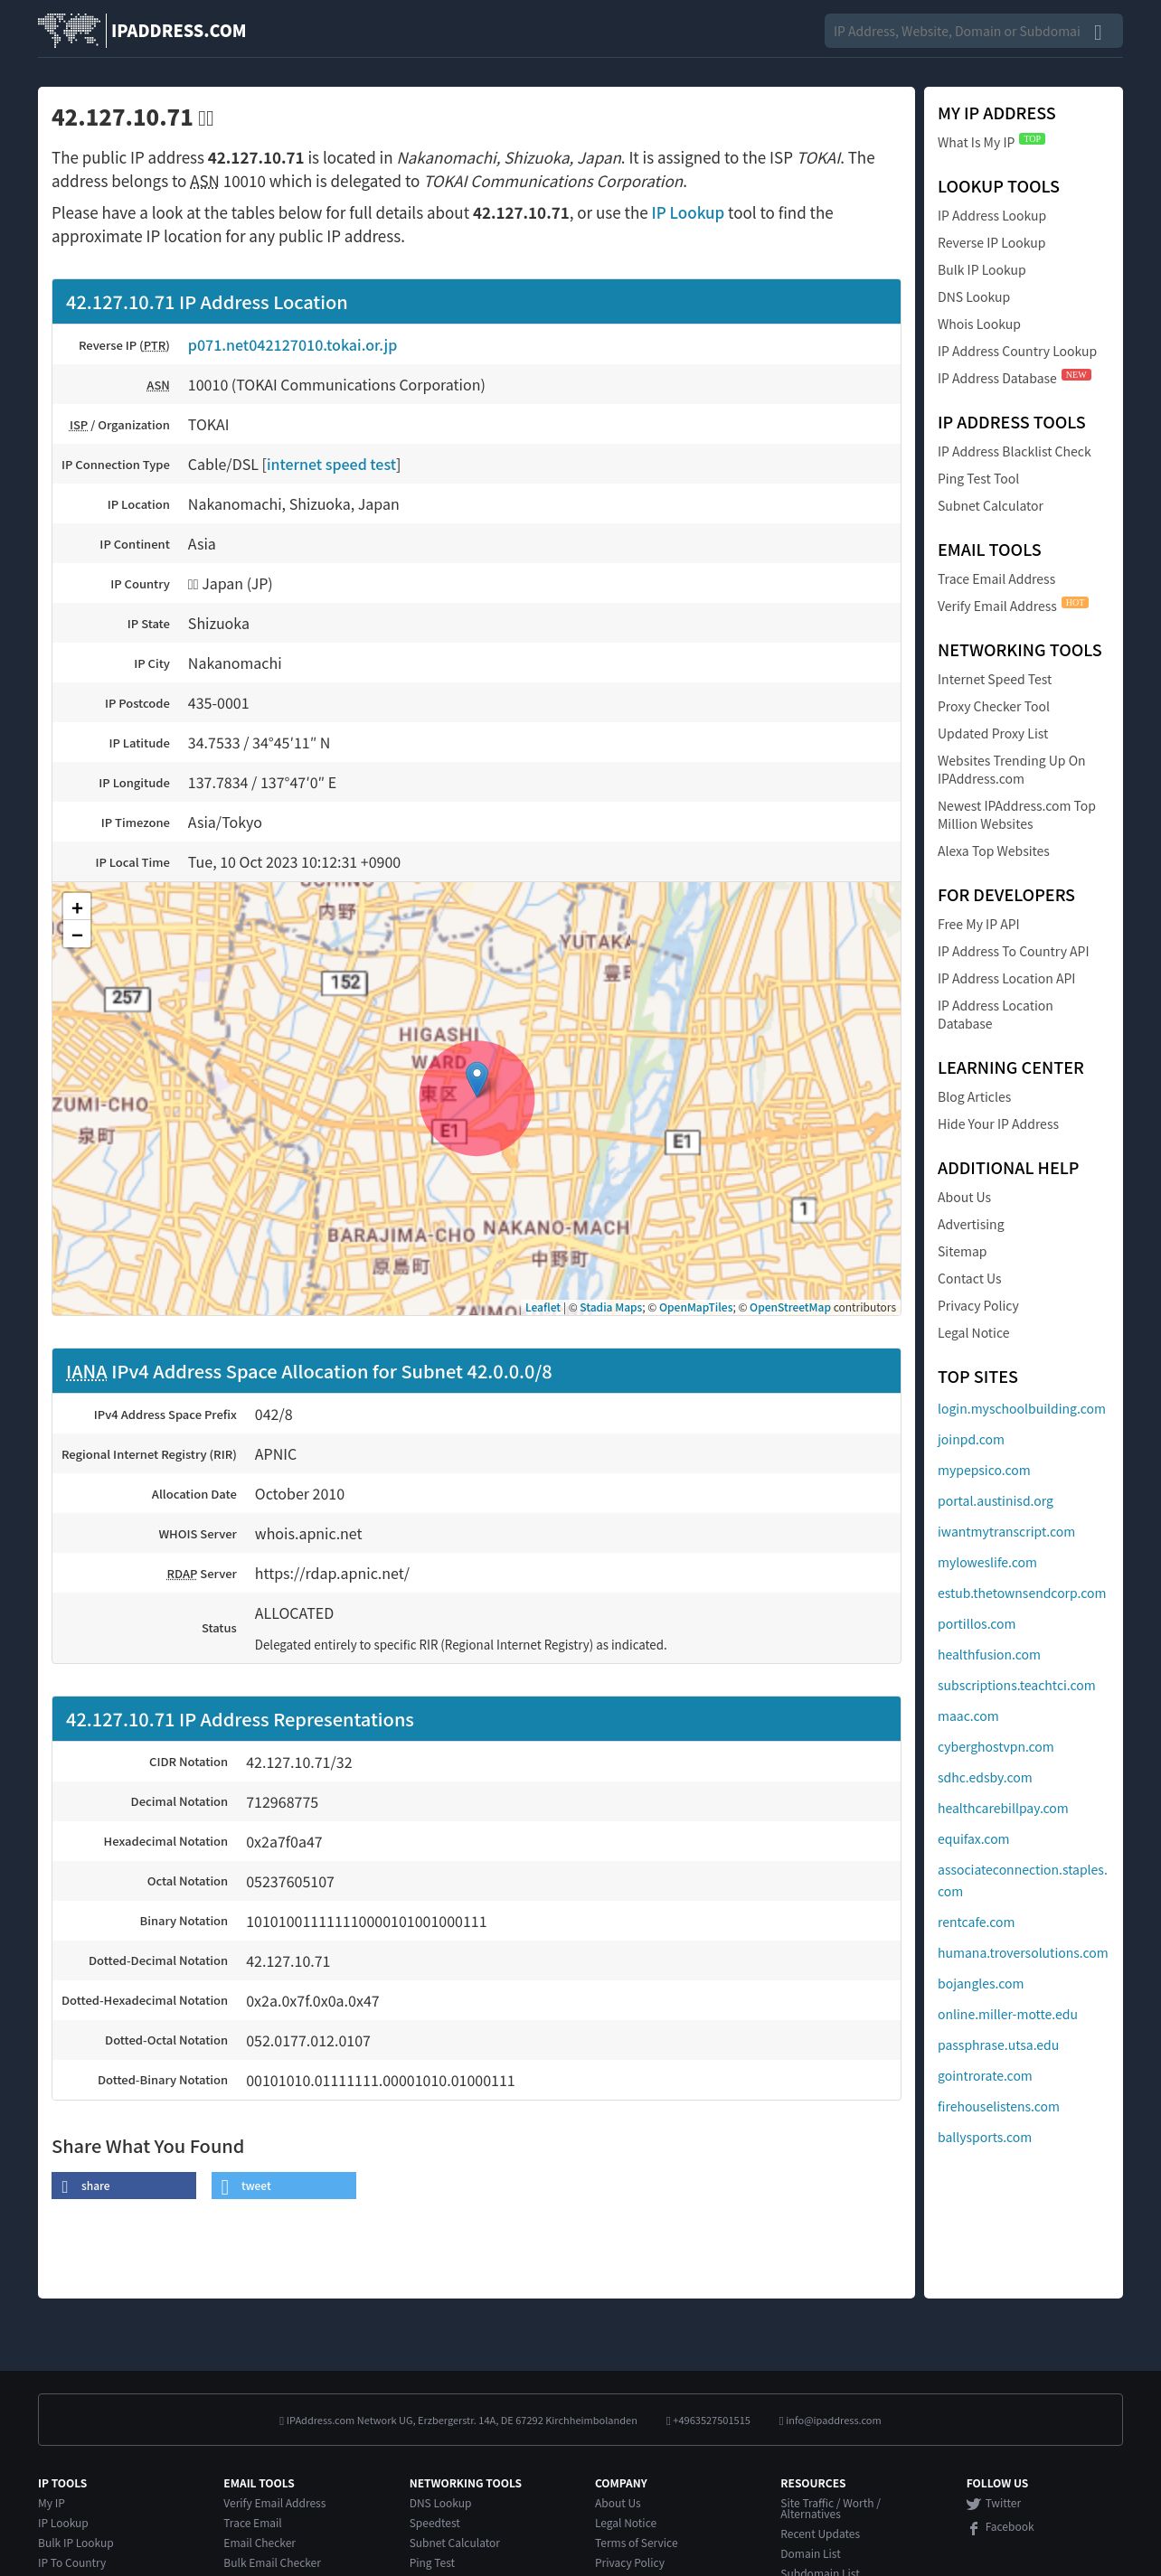Screen dimensions: 1161x2576
Task: Select the decimal notation value 712968775
Action: (282, 1802)
